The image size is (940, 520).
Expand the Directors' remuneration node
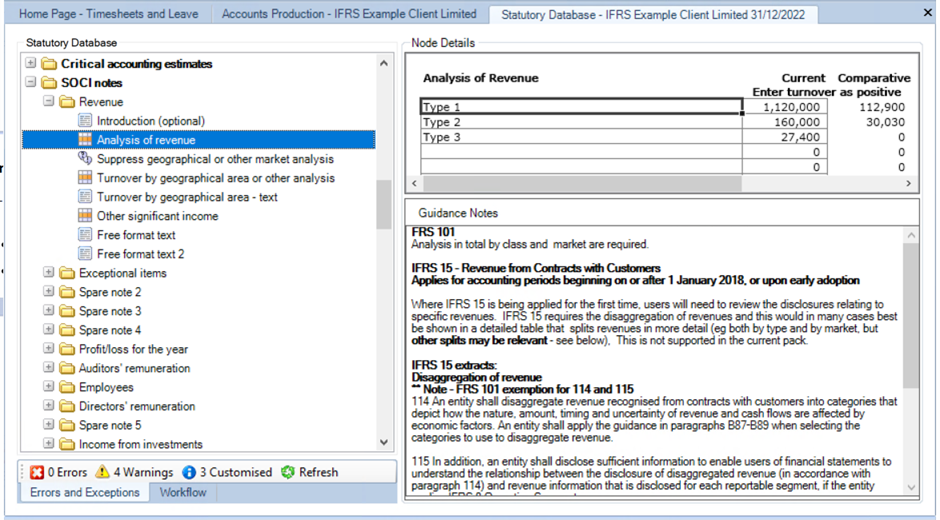click(49, 405)
